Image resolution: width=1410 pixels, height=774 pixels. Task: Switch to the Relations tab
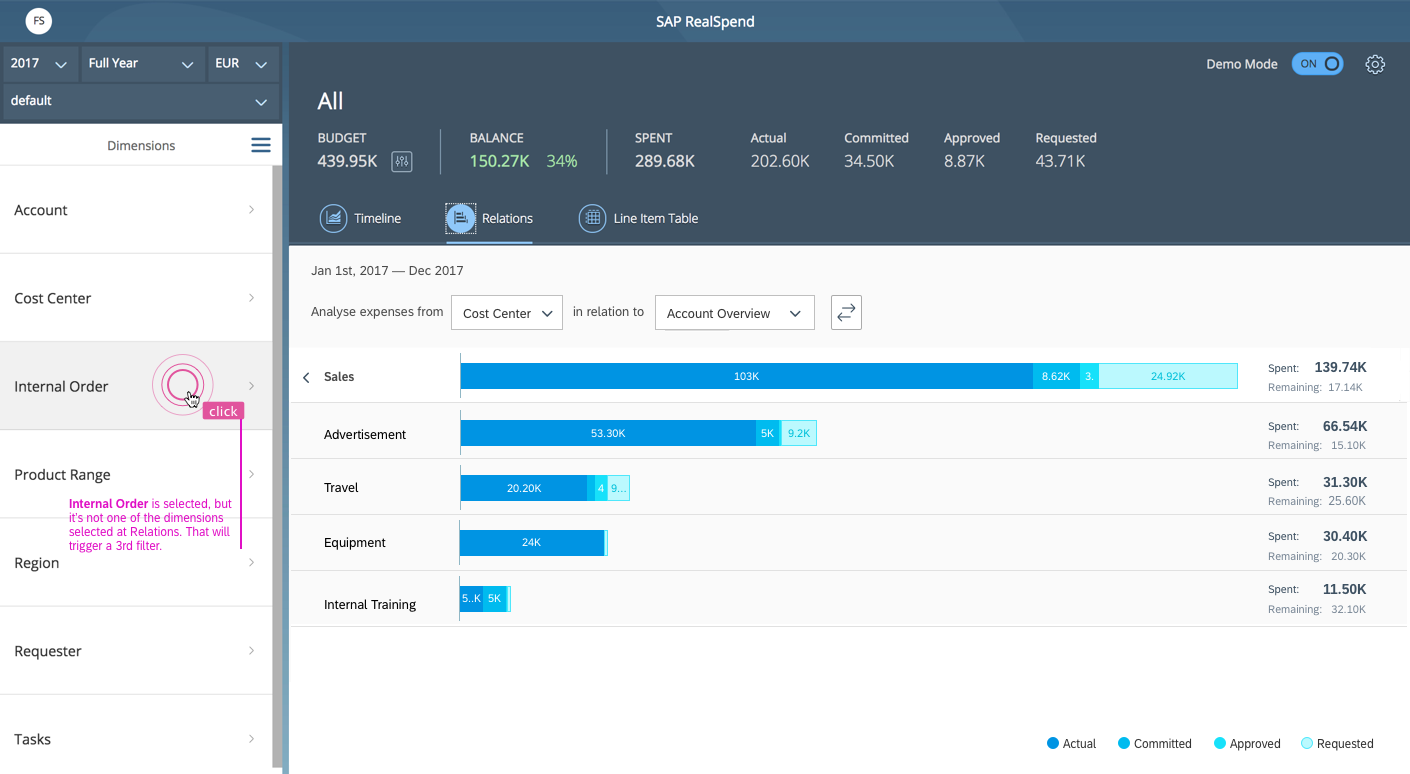point(490,218)
